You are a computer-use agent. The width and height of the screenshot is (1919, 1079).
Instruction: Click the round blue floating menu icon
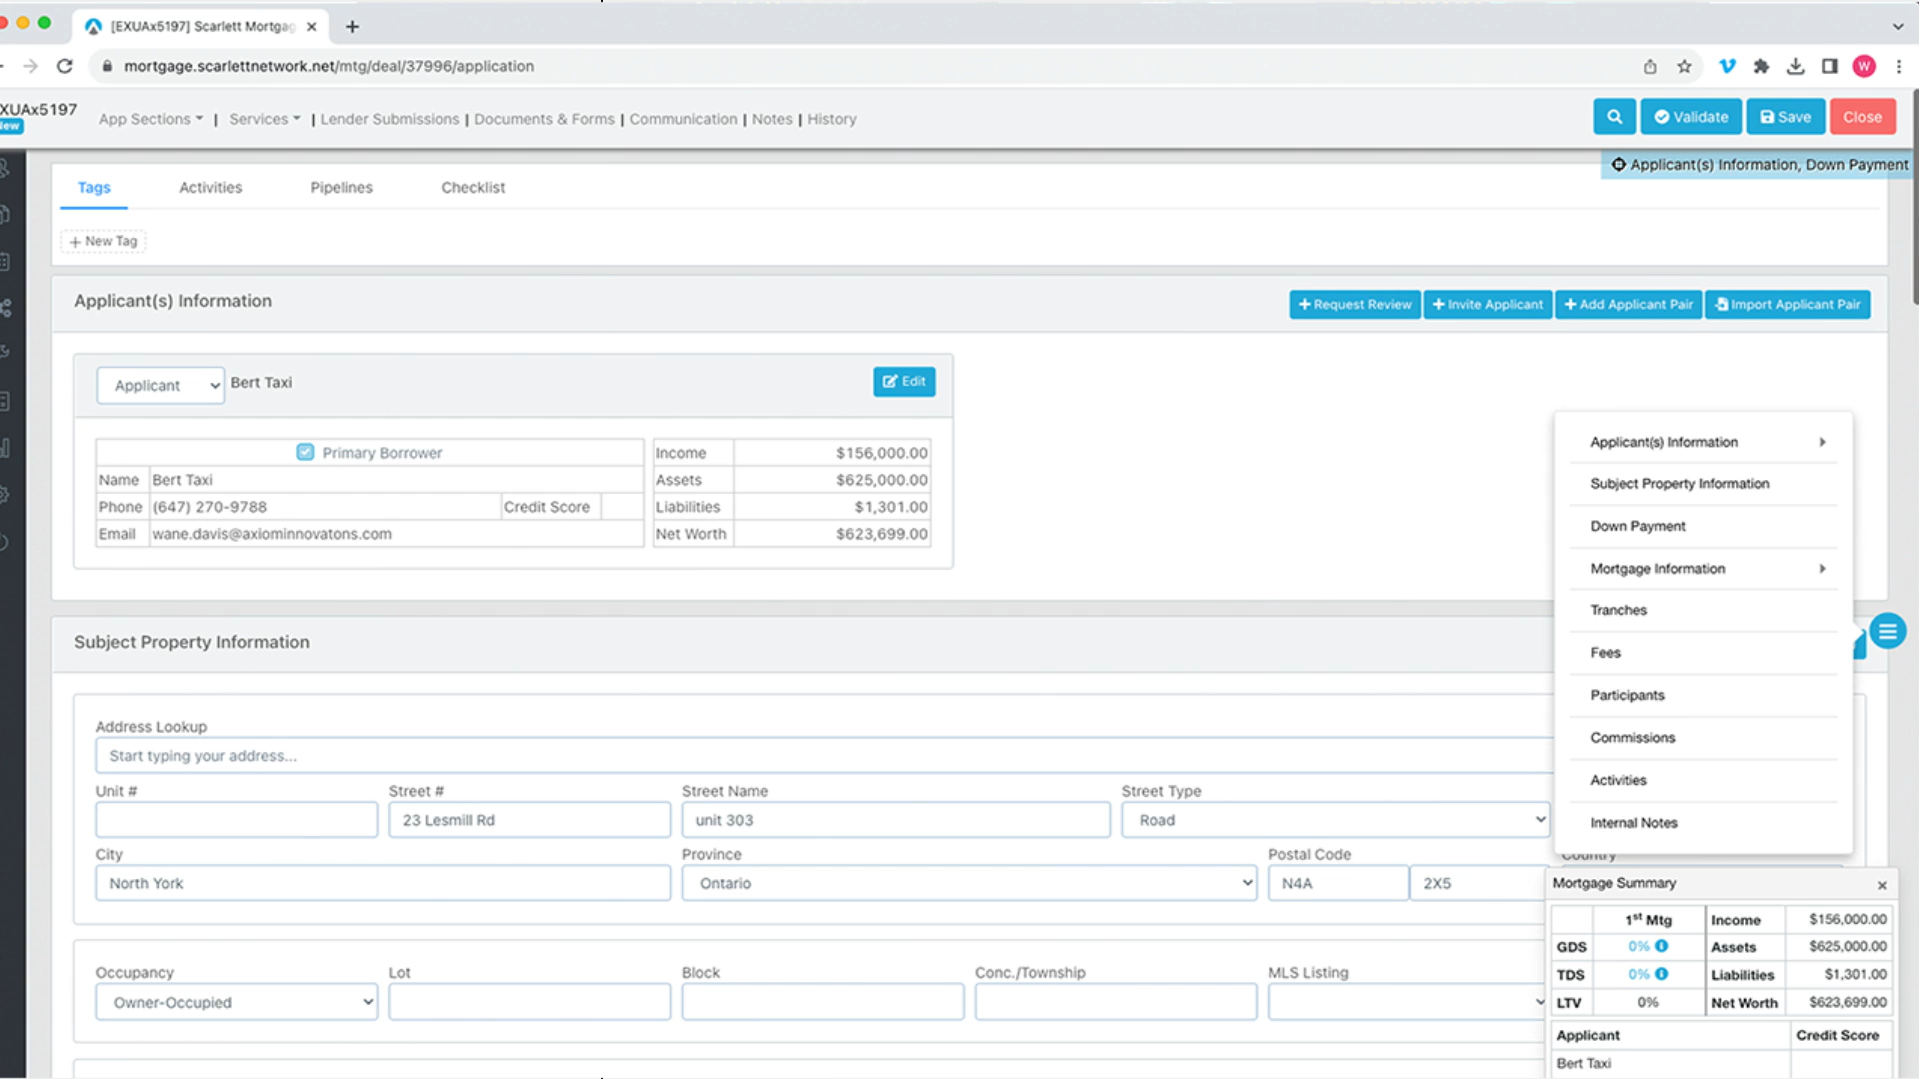click(1887, 632)
